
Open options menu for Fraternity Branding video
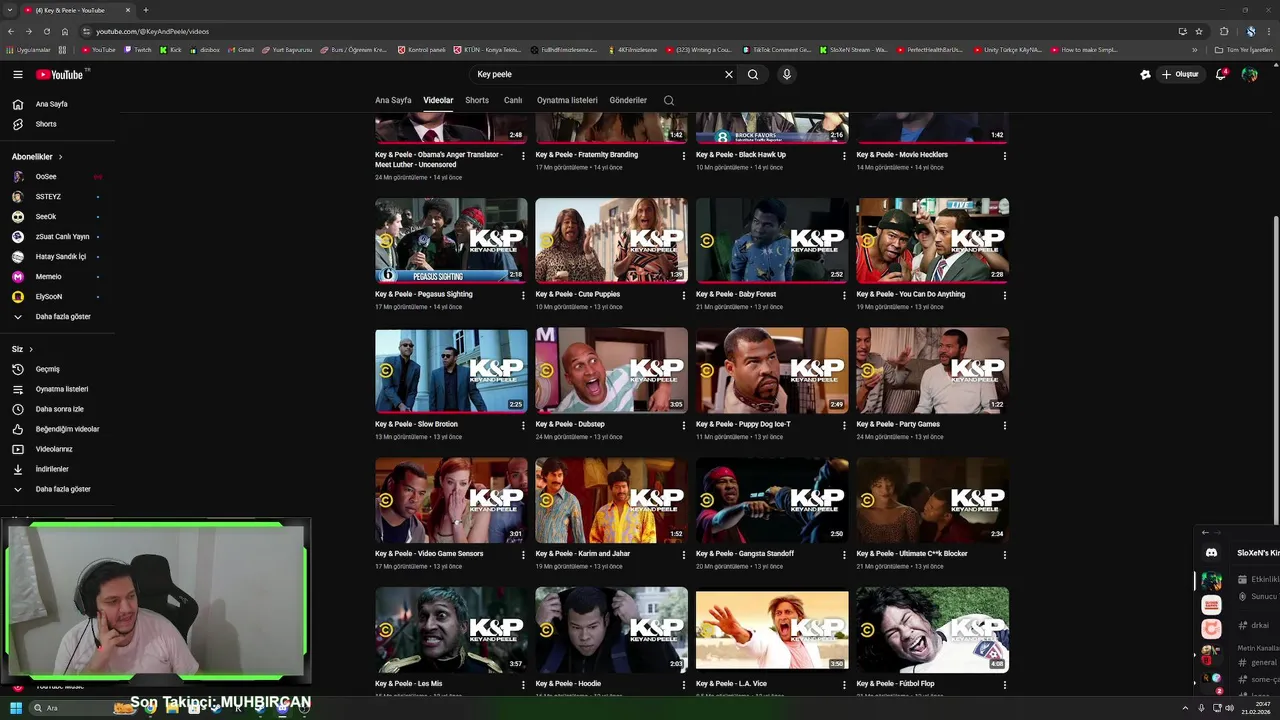(x=684, y=156)
